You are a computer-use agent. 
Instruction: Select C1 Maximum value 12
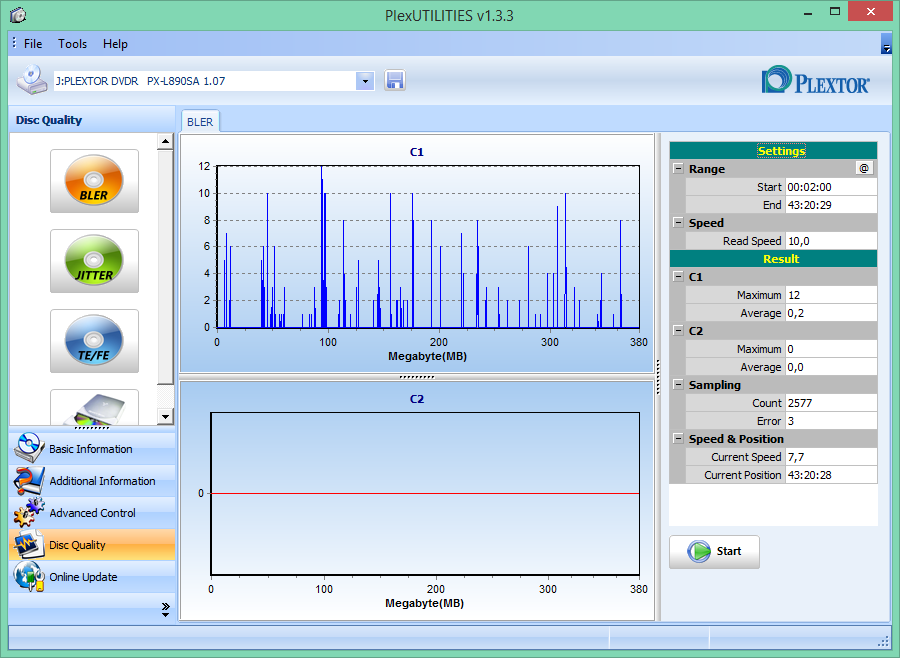tap(831, 295)
